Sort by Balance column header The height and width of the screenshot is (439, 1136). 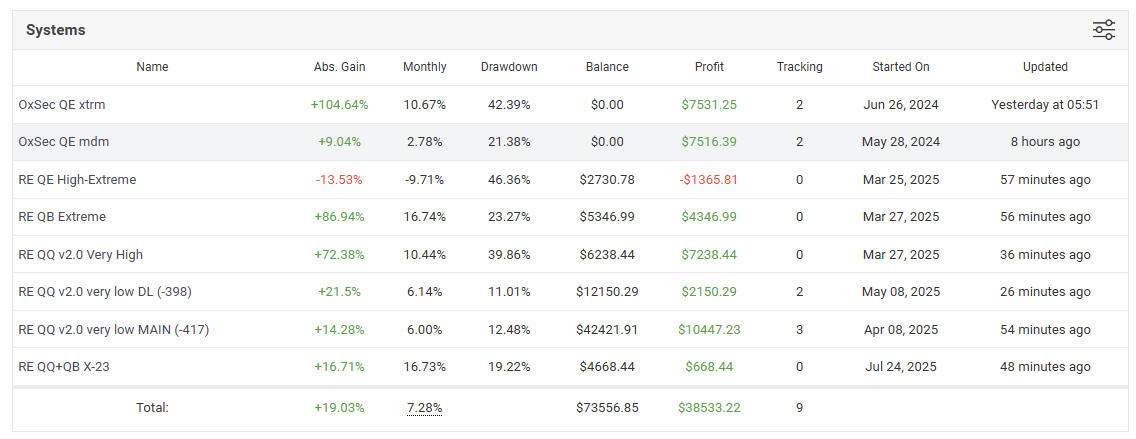click(607, 67)
